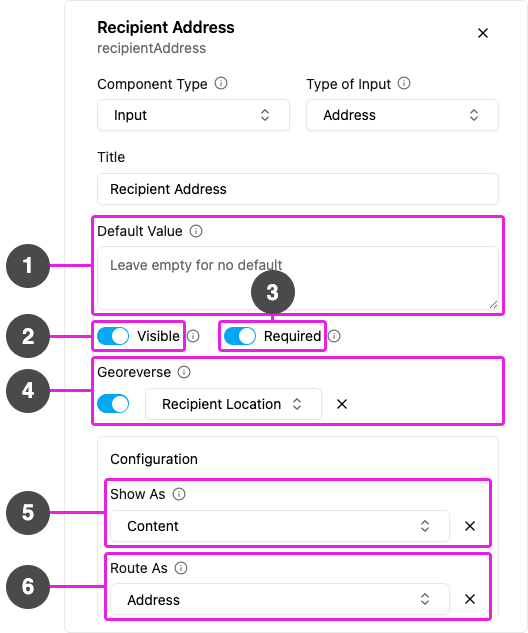Click the Default Value text area
528x633 pixels.
click(x=298, y=279)
